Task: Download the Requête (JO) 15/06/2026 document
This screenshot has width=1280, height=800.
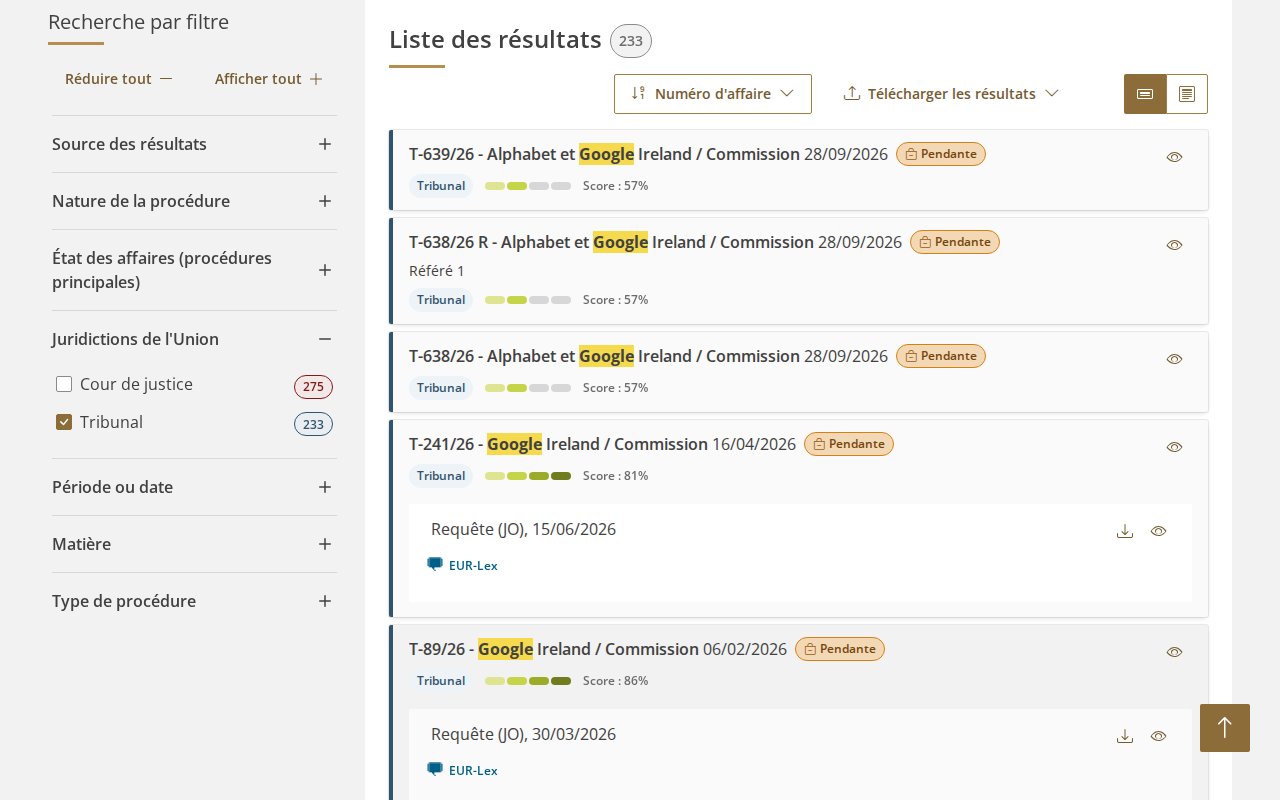Action: click(1125, 531)
